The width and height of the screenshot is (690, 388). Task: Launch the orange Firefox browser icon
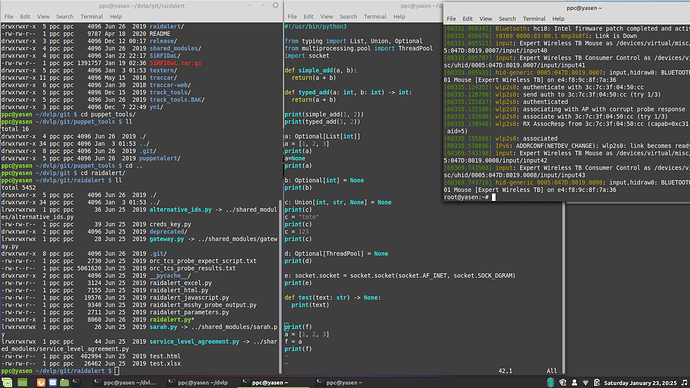click(x=41, y=383)
